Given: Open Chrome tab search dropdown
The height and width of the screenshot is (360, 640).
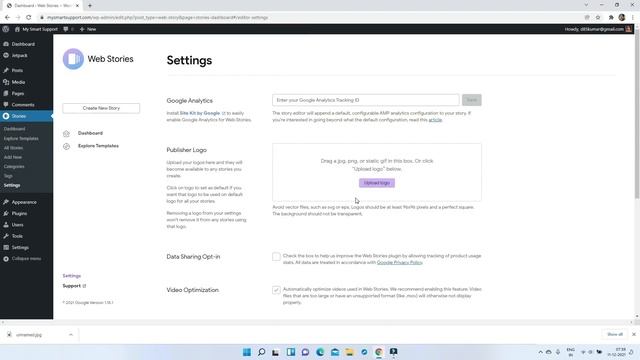Looking at the screenshot, I should tap(586, 5).
